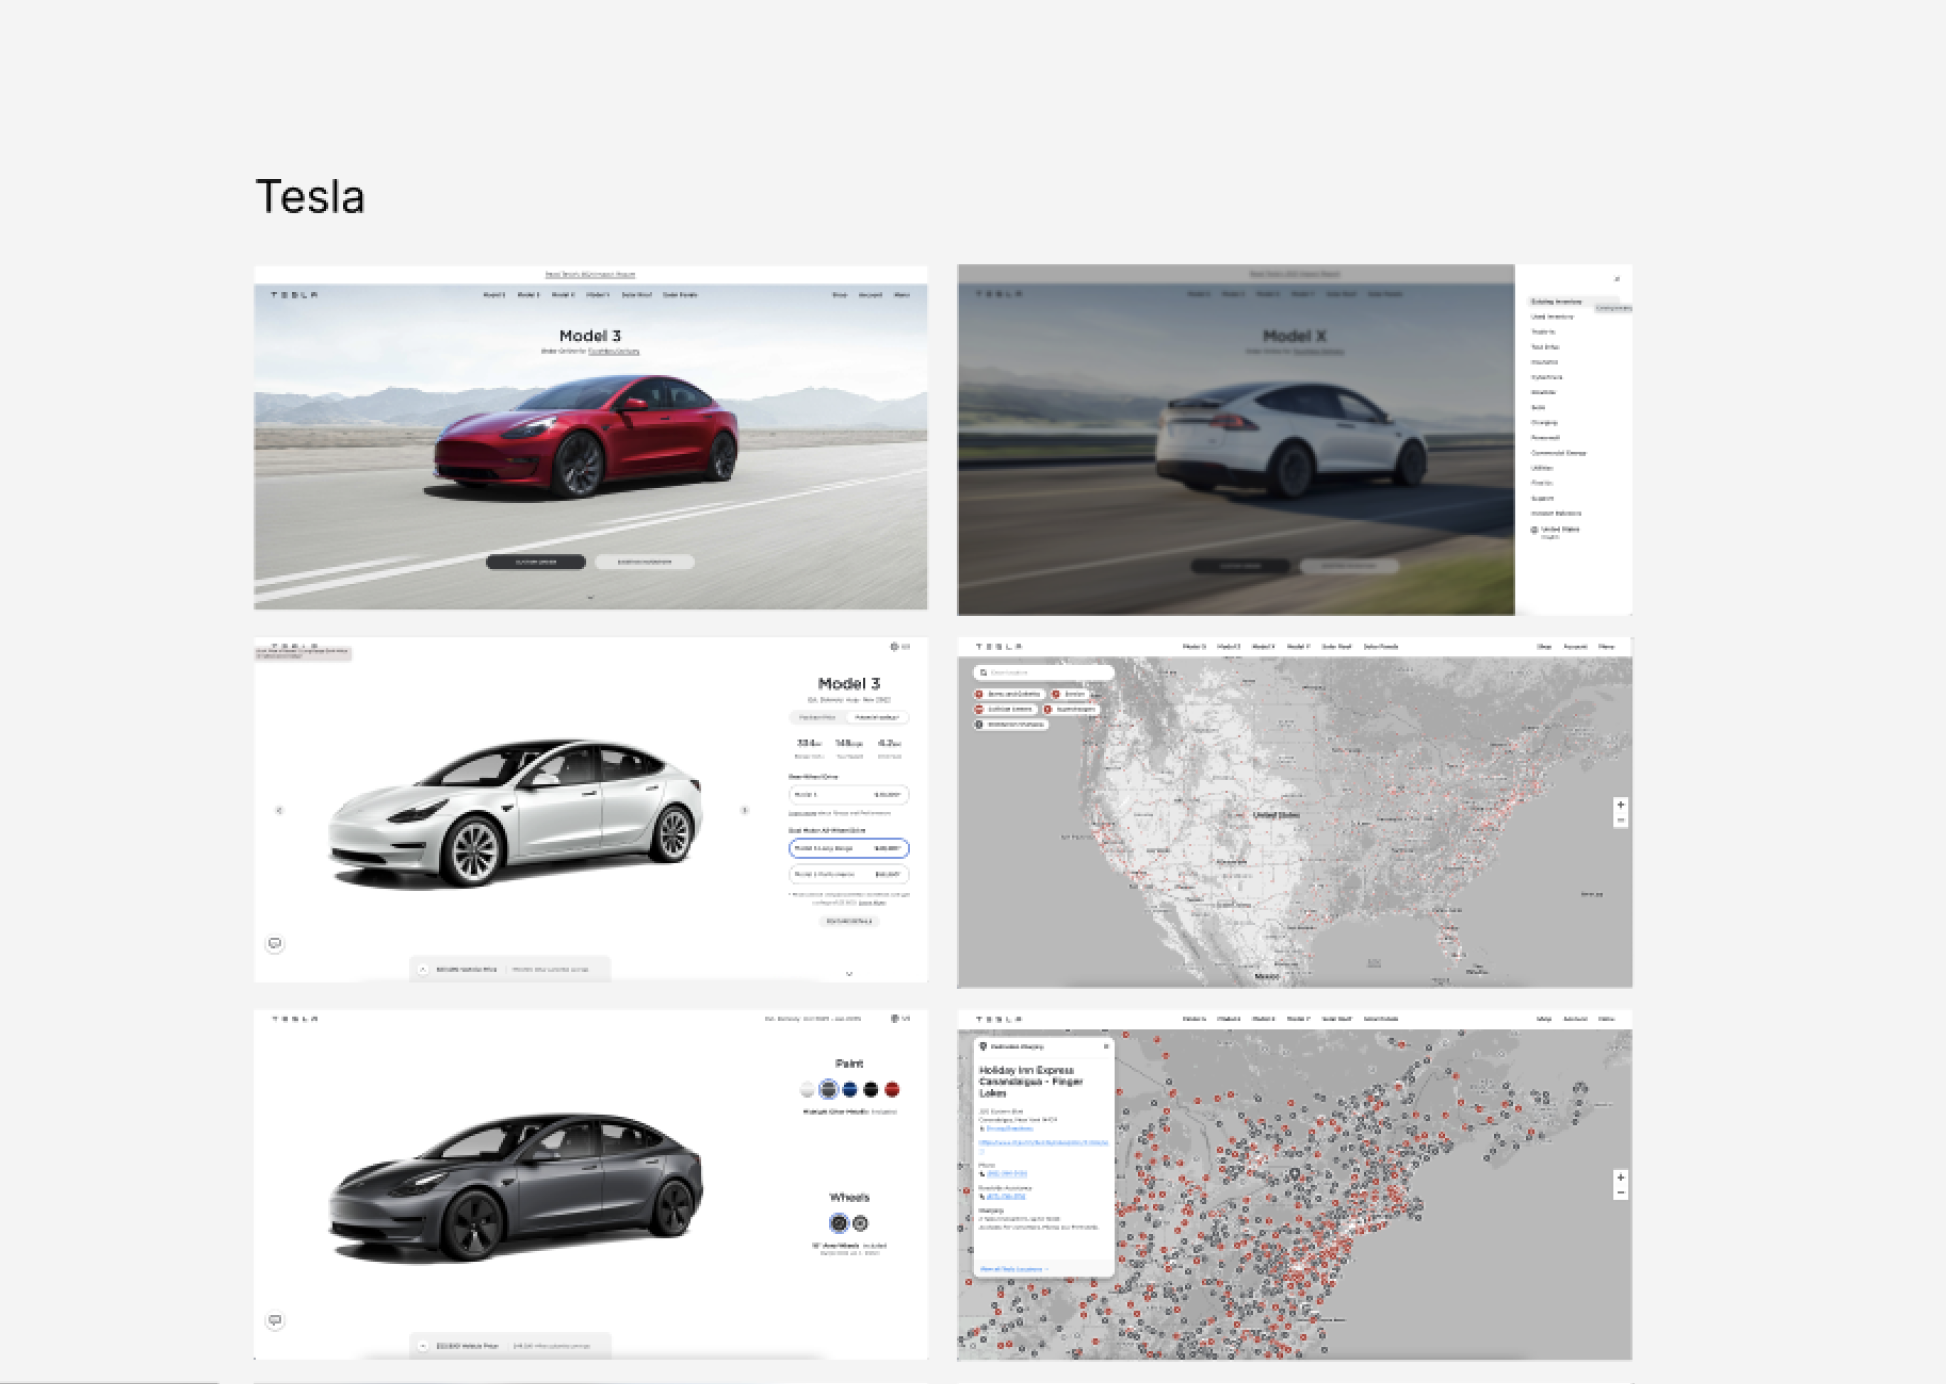Switch to Potential Savings in Model 3 configurator

point(877,718)
